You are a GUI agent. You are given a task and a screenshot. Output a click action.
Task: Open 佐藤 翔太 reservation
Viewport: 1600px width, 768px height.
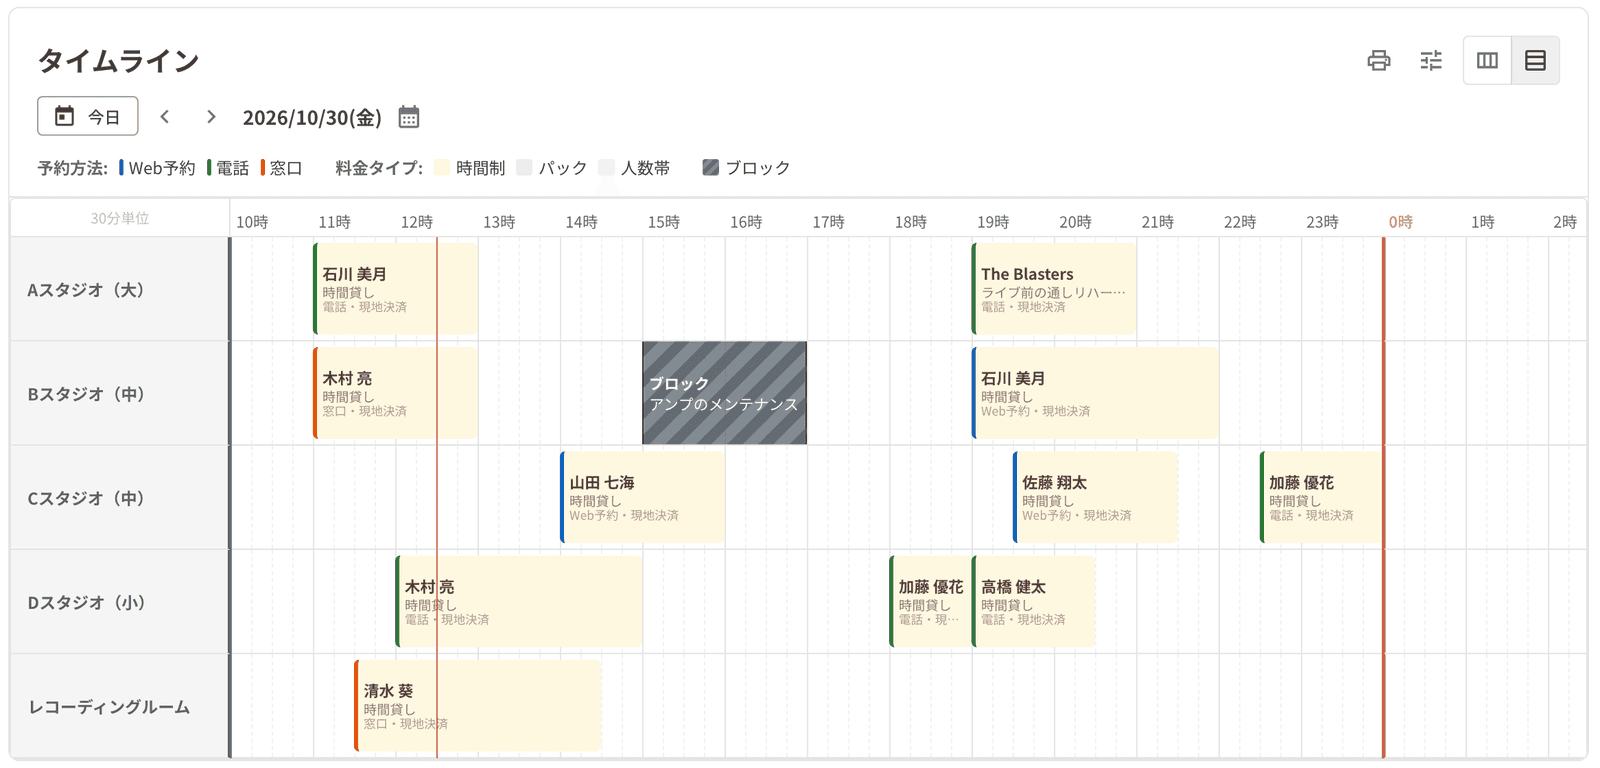coord(1095,497)
